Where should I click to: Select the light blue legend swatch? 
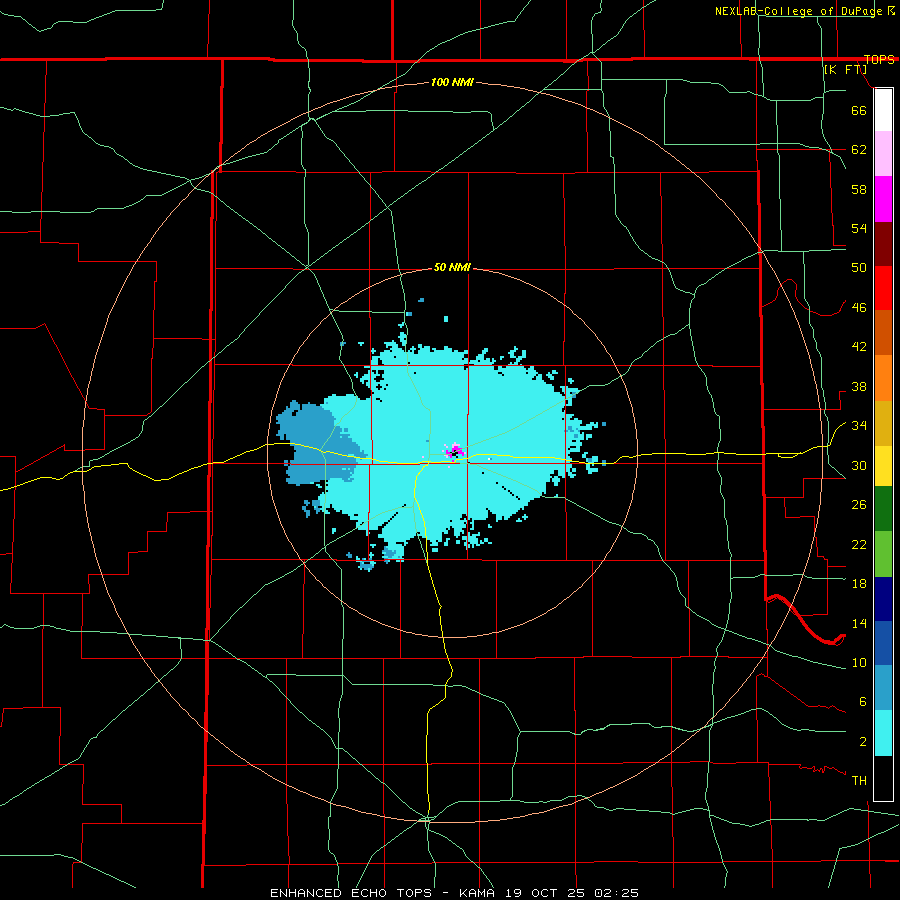(x=883, y=688)
